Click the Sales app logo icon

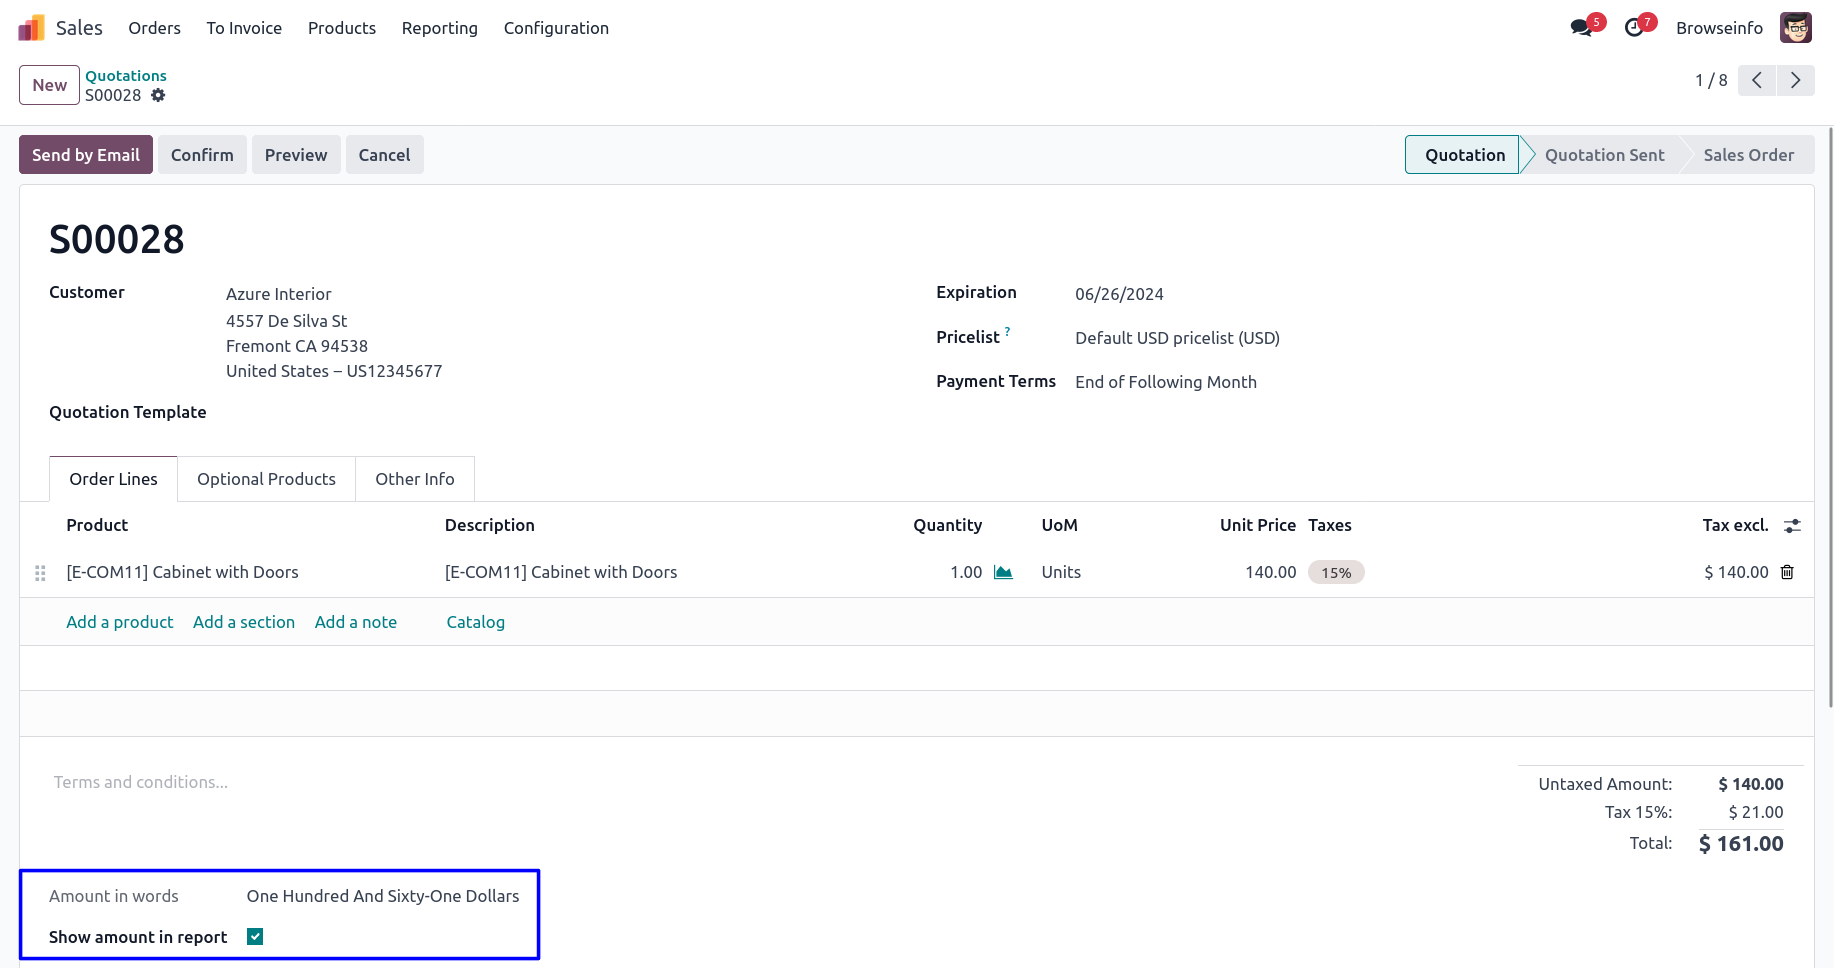(31, 28)
